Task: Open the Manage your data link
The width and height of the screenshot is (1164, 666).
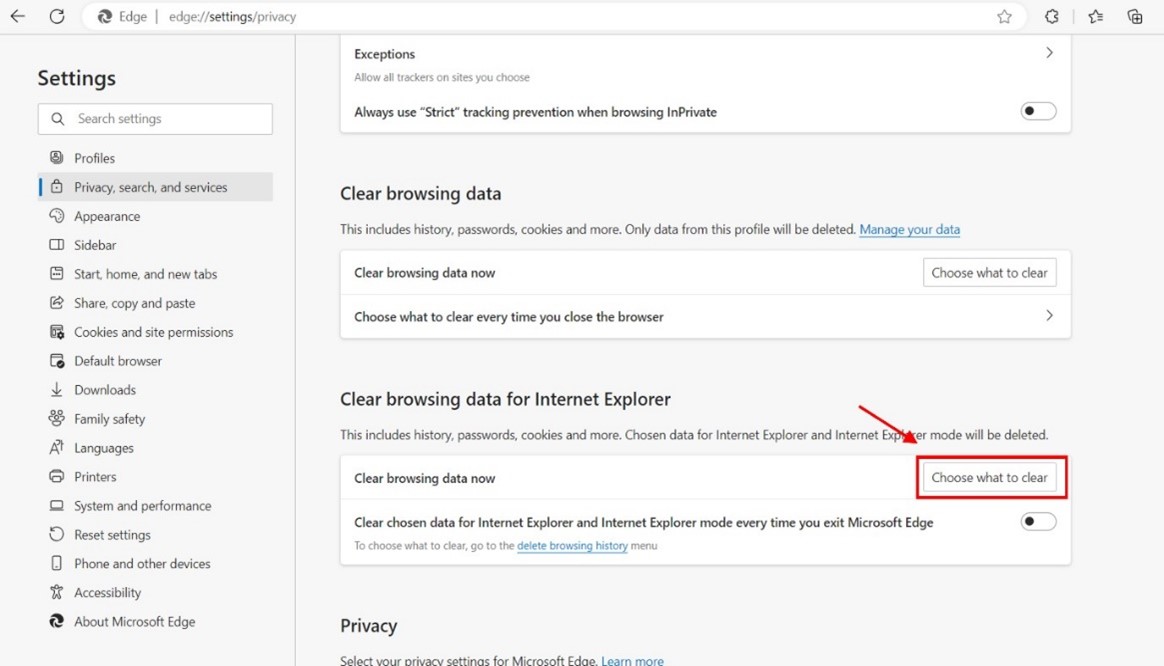Action: coord(909,229)
